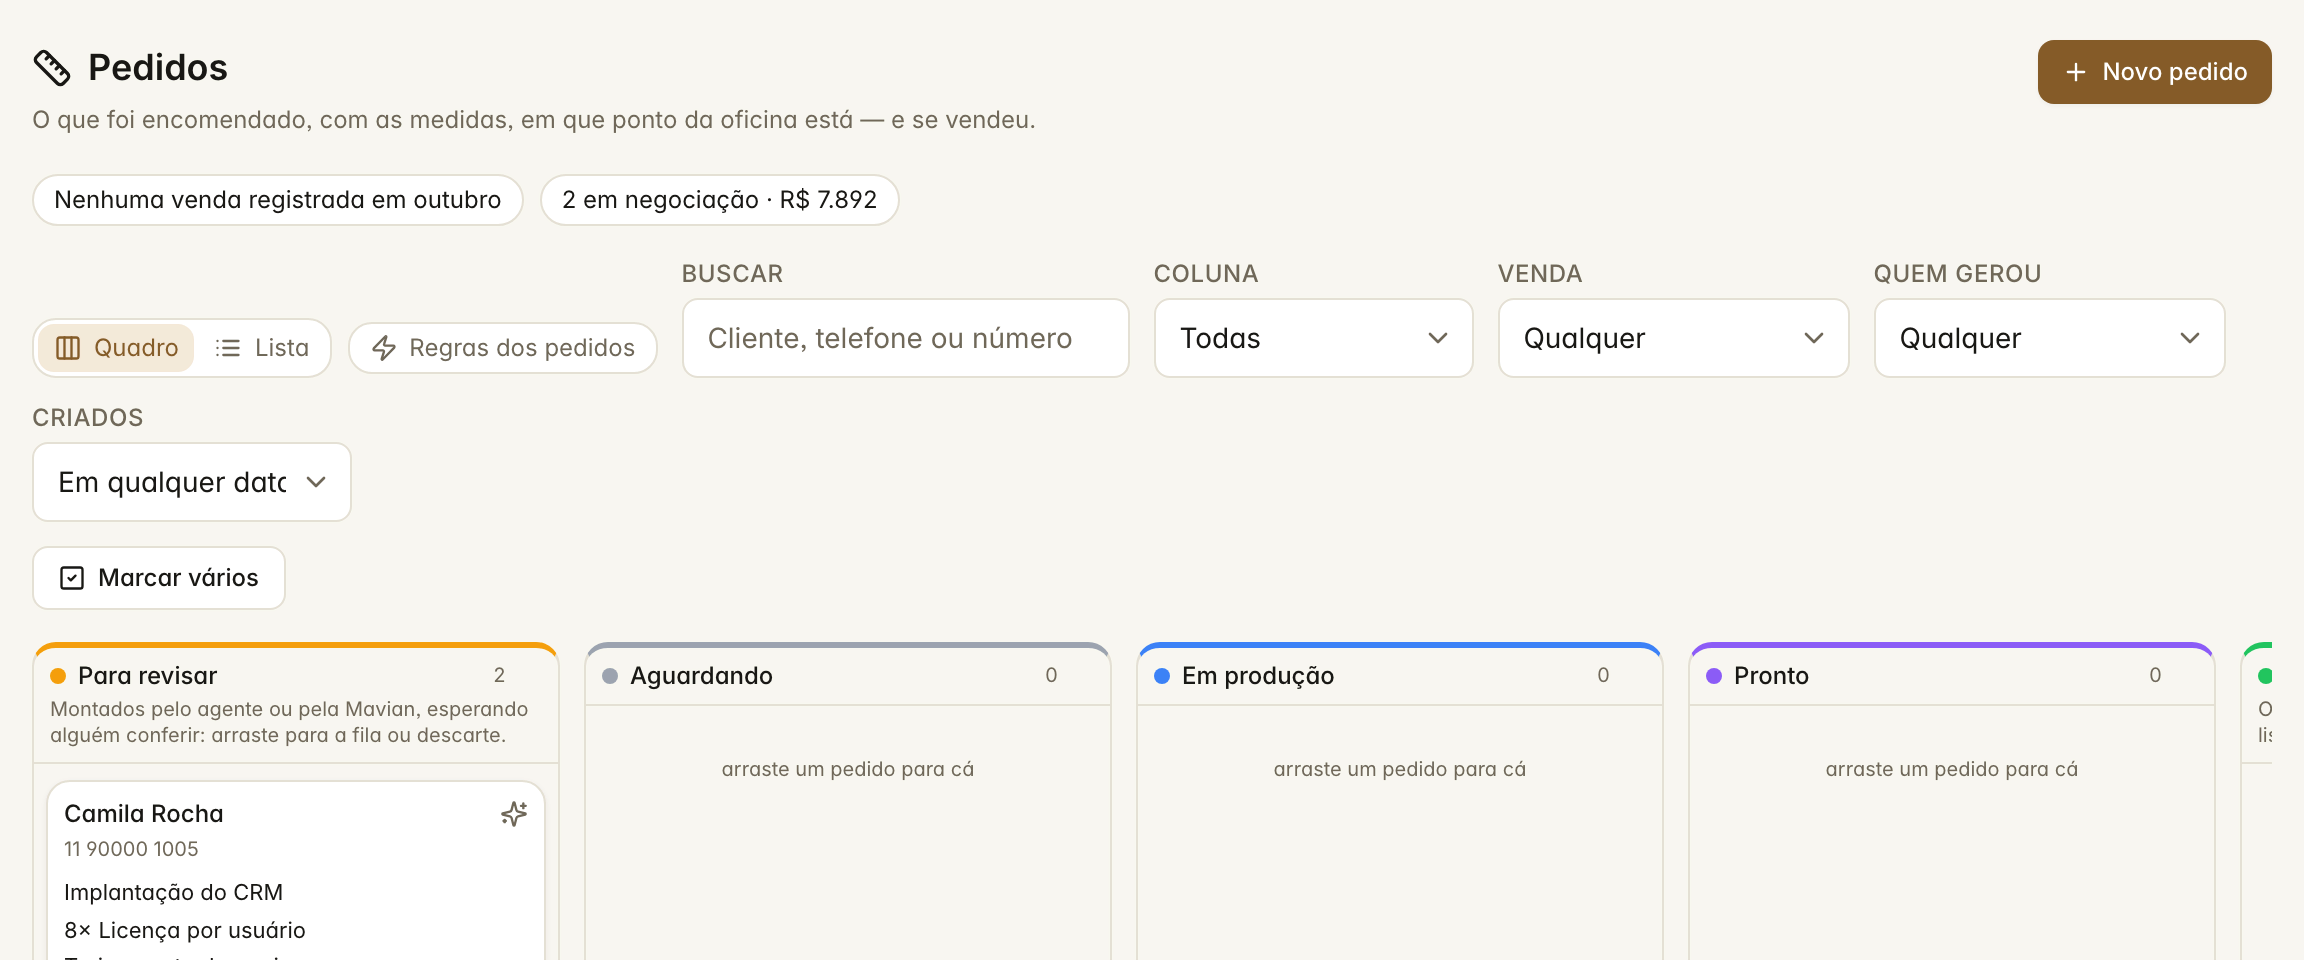Click the 2 em negociação chip
The image size is (2304, 960).
coord(720,200)
